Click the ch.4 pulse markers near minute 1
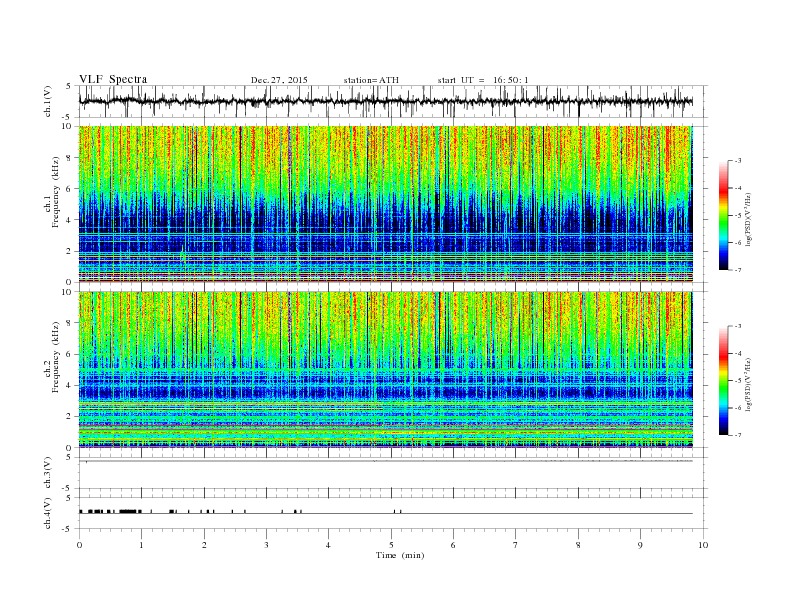 point(130,511)
